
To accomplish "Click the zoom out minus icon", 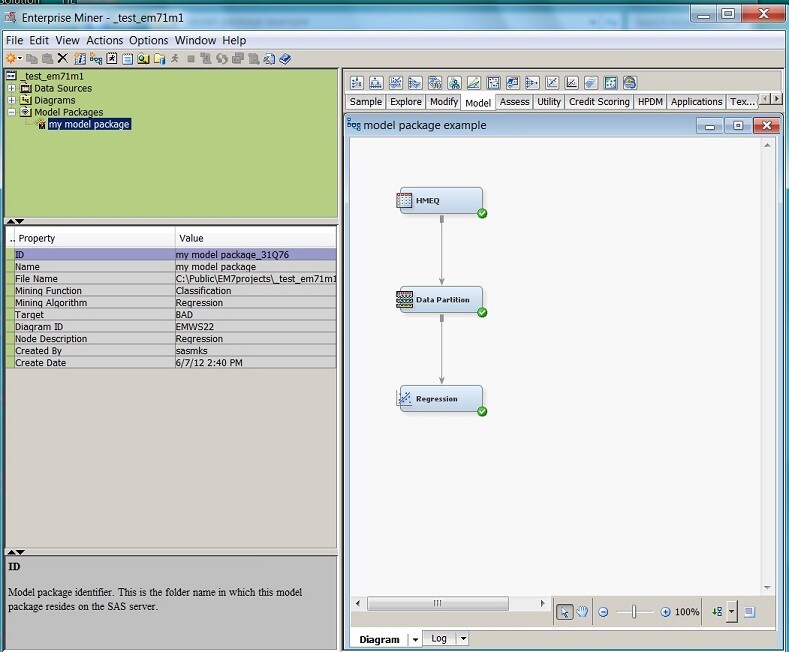I will pos(603,612).
